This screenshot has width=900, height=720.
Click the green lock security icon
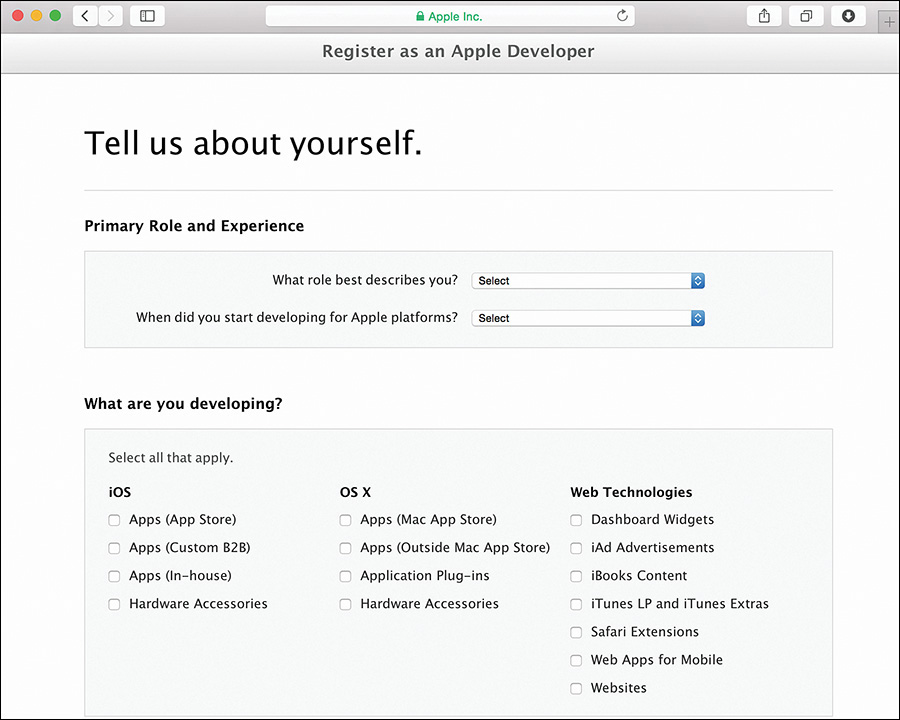pos(420,16)
